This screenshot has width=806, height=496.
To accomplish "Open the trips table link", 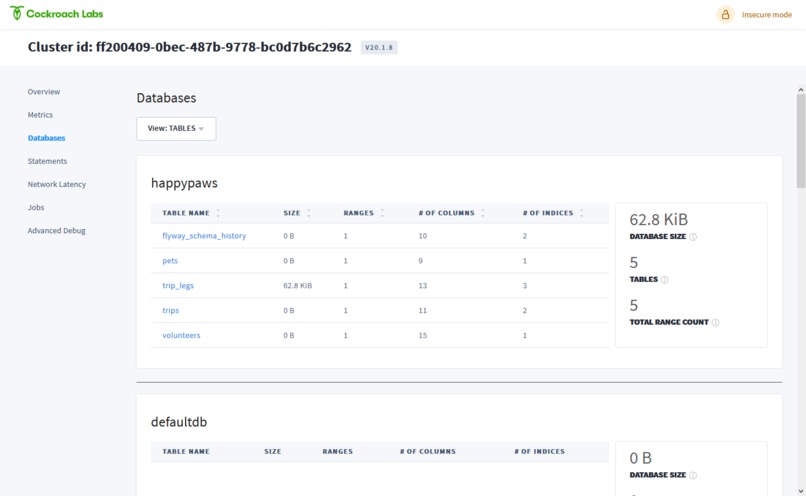I will pyautogui.click(x=170, y=310).
